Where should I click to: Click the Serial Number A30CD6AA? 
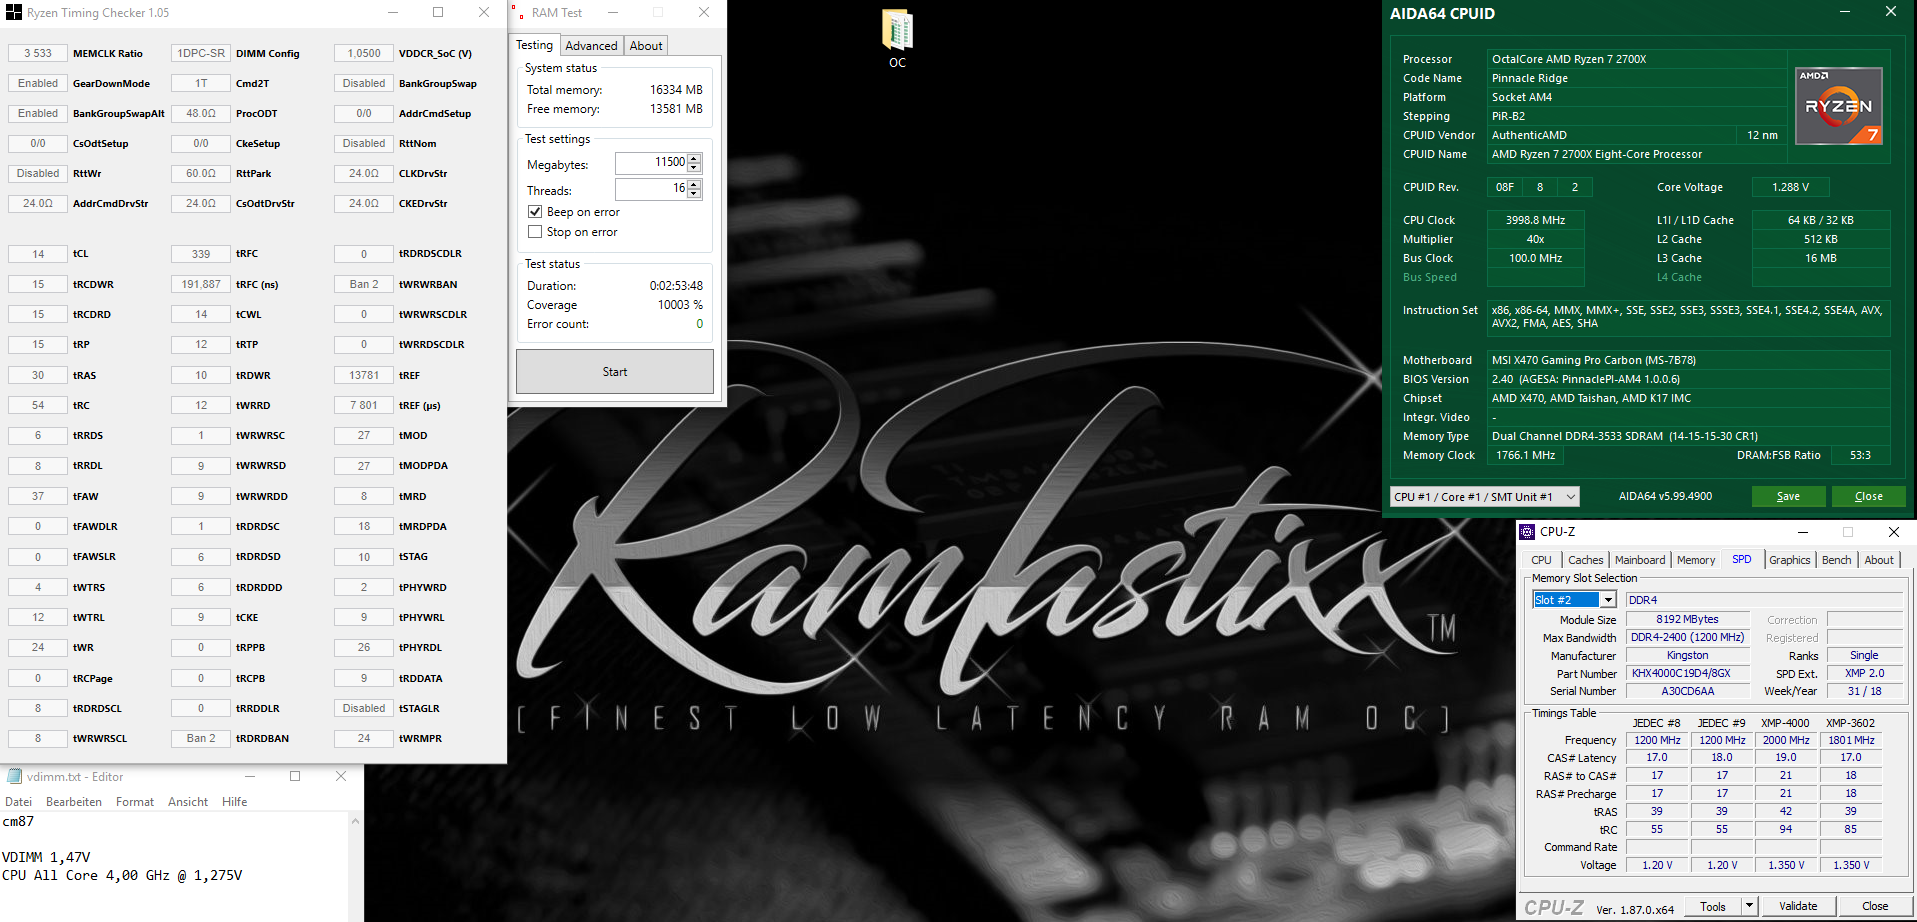1688,691
